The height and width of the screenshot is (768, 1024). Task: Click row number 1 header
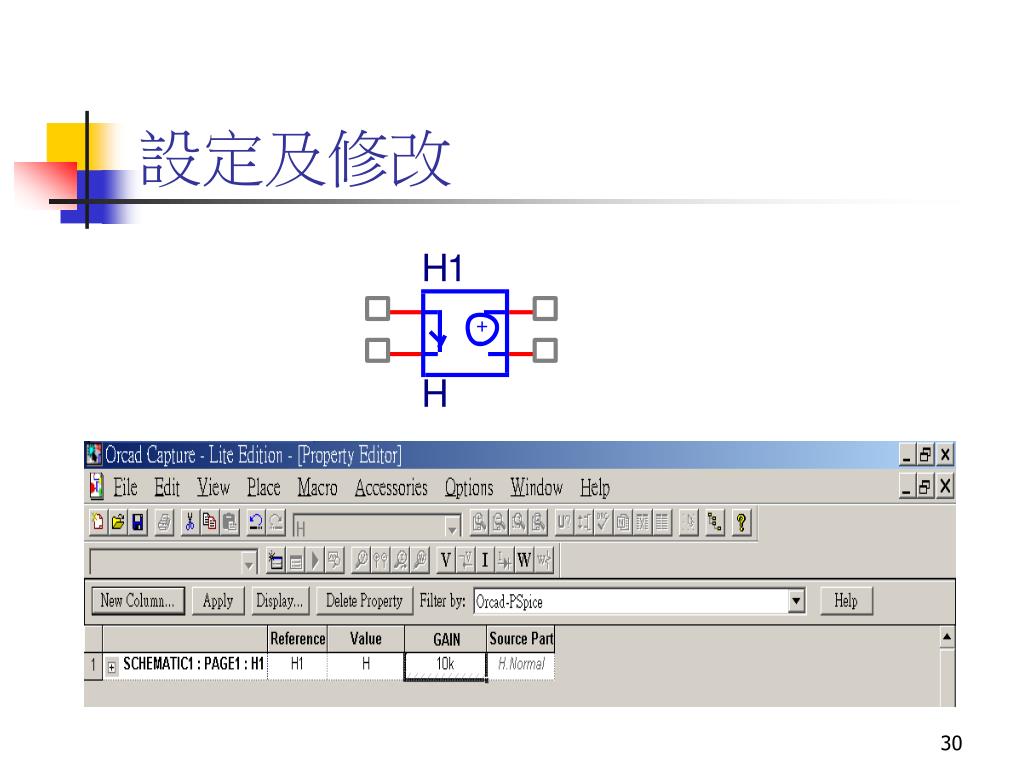[x=93, y=665]
